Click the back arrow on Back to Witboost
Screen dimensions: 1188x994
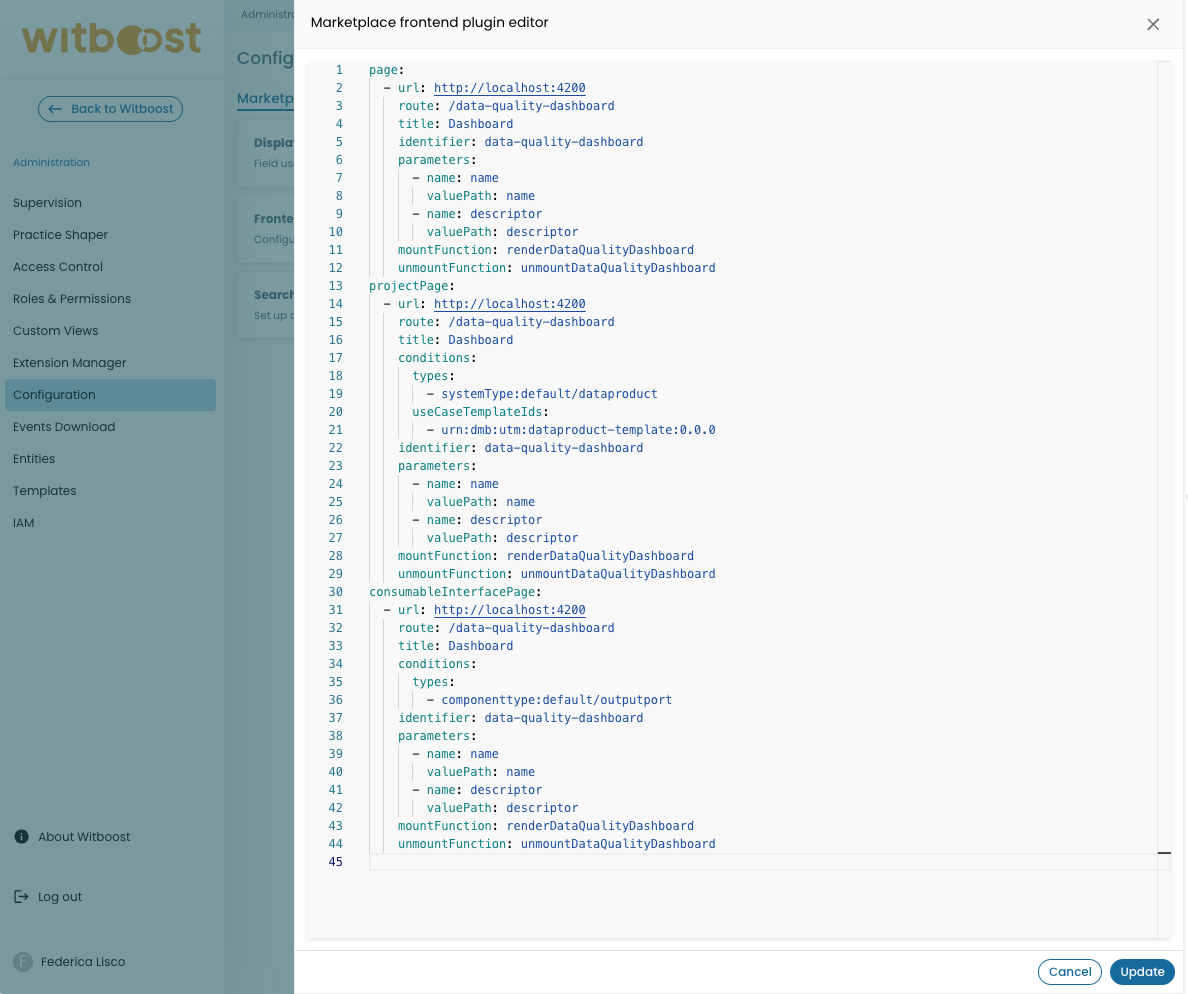pos(57,108)
